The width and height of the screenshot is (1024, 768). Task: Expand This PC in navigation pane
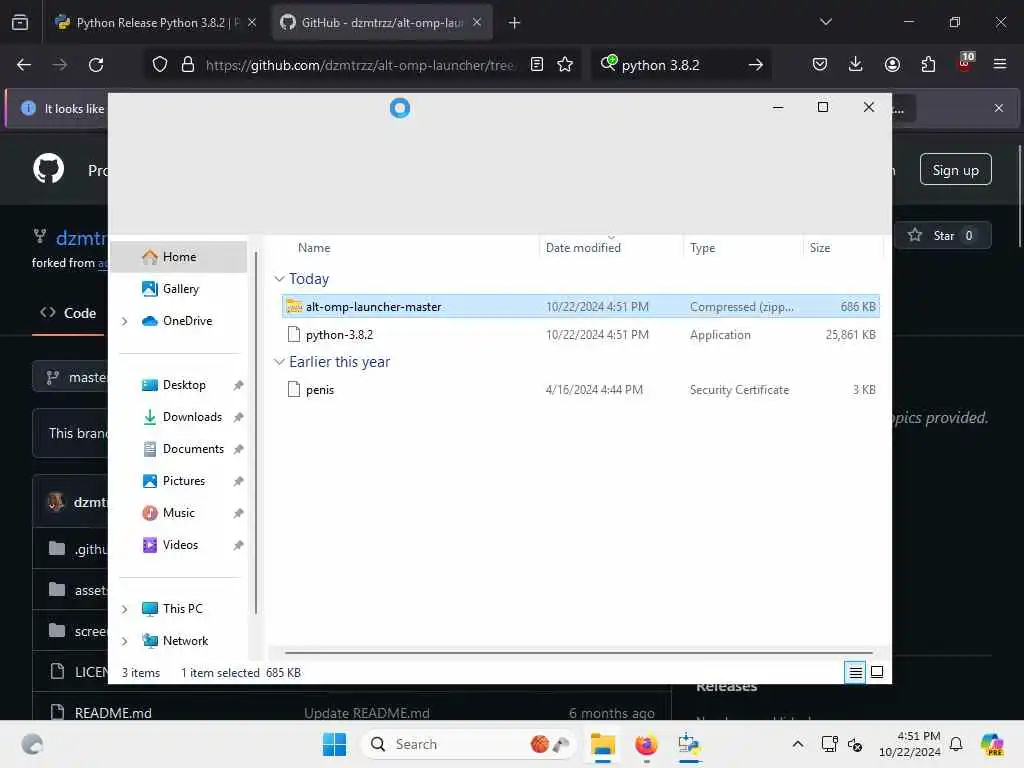point(124,609)
